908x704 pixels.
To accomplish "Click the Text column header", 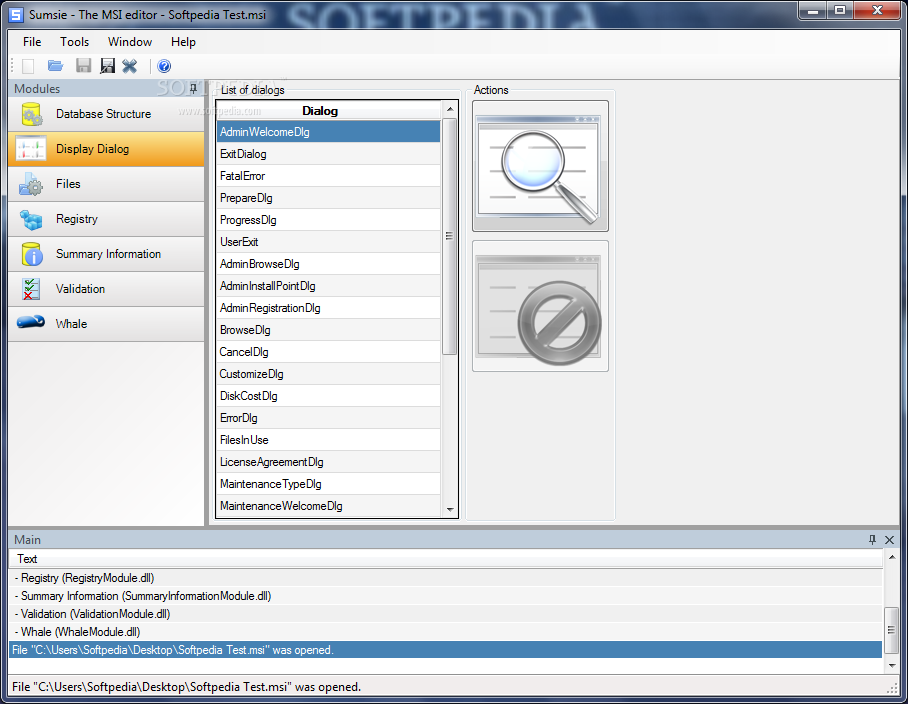I will (x=446, y=559).
